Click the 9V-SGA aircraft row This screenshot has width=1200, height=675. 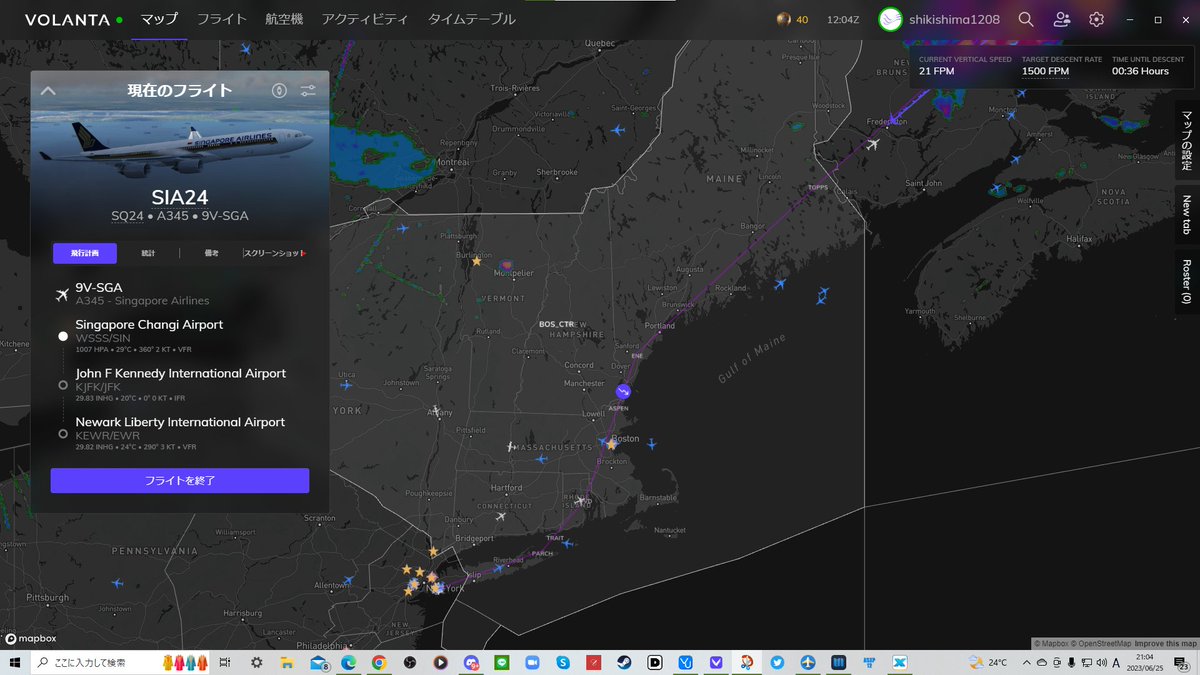180,294
